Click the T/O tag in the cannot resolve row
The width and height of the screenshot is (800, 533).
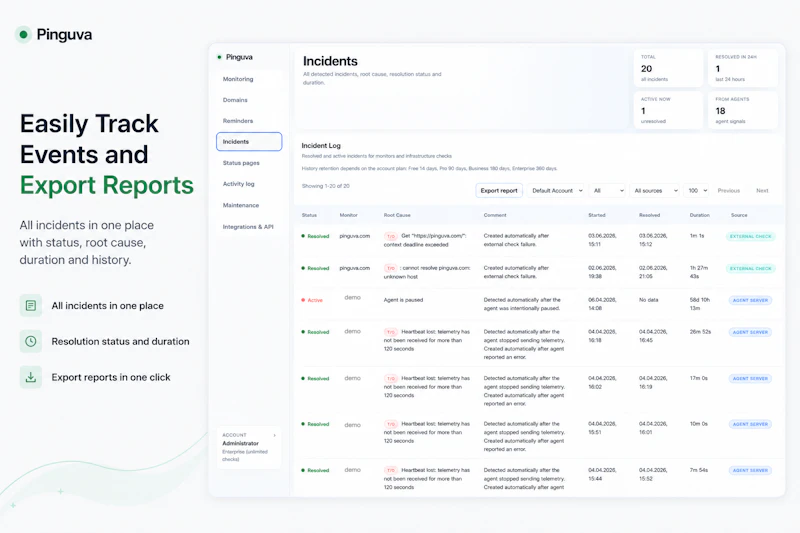(x=391, y=268)
